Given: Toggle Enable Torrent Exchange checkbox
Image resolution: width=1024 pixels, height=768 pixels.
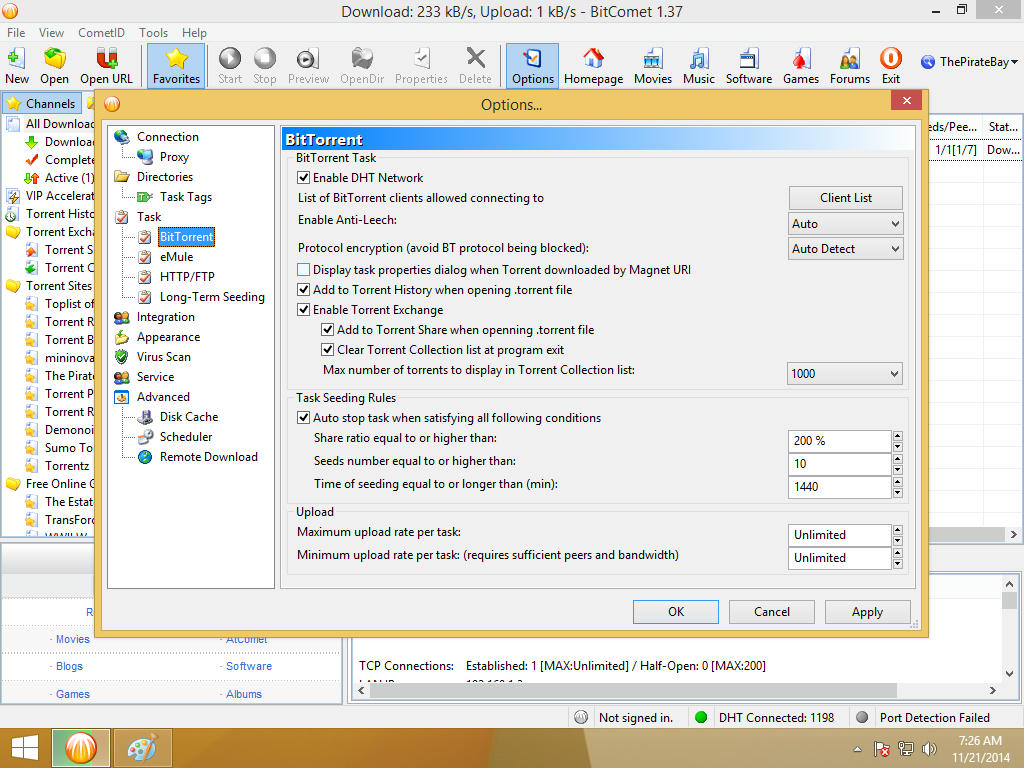Looking at the screenshot, I should (303, 310).
